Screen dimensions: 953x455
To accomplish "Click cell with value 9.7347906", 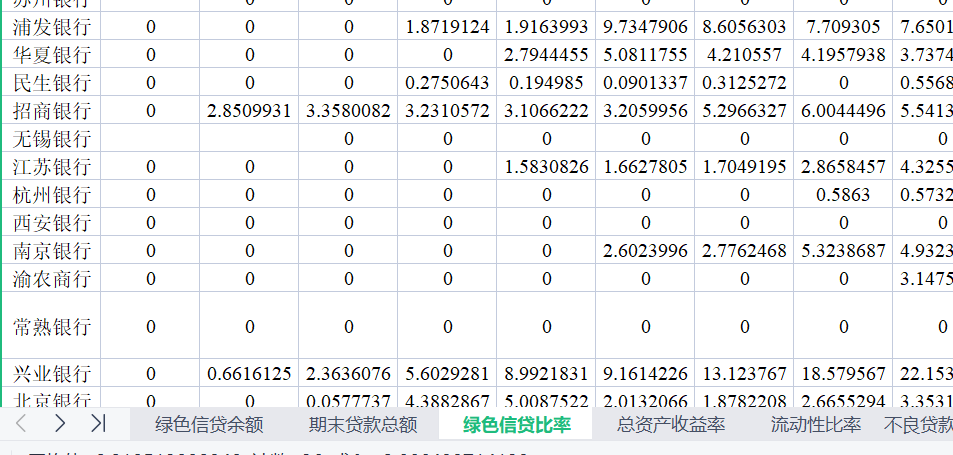I will coord(645,27).
